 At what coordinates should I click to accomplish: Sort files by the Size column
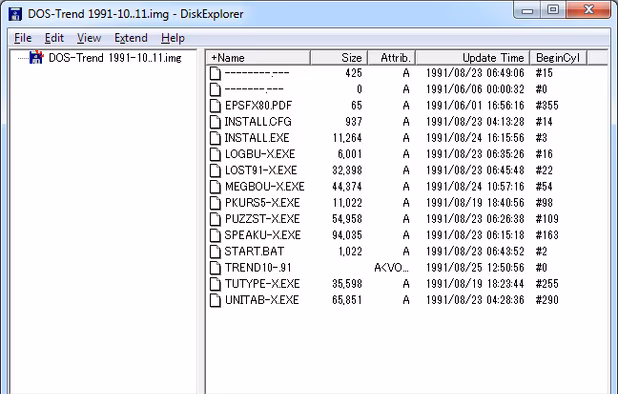click(x=339, y=58)
